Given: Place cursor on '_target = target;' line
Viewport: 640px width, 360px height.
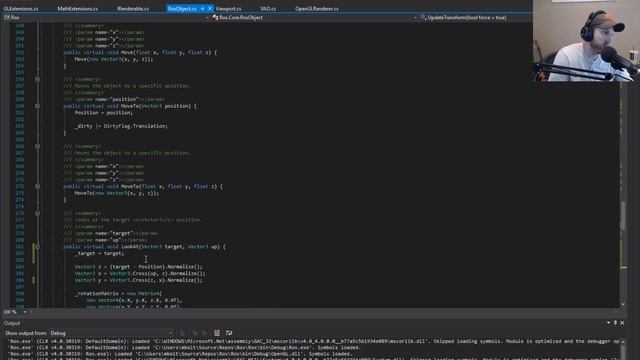Looking at the screenshot, I should click(x=99, y=253).
